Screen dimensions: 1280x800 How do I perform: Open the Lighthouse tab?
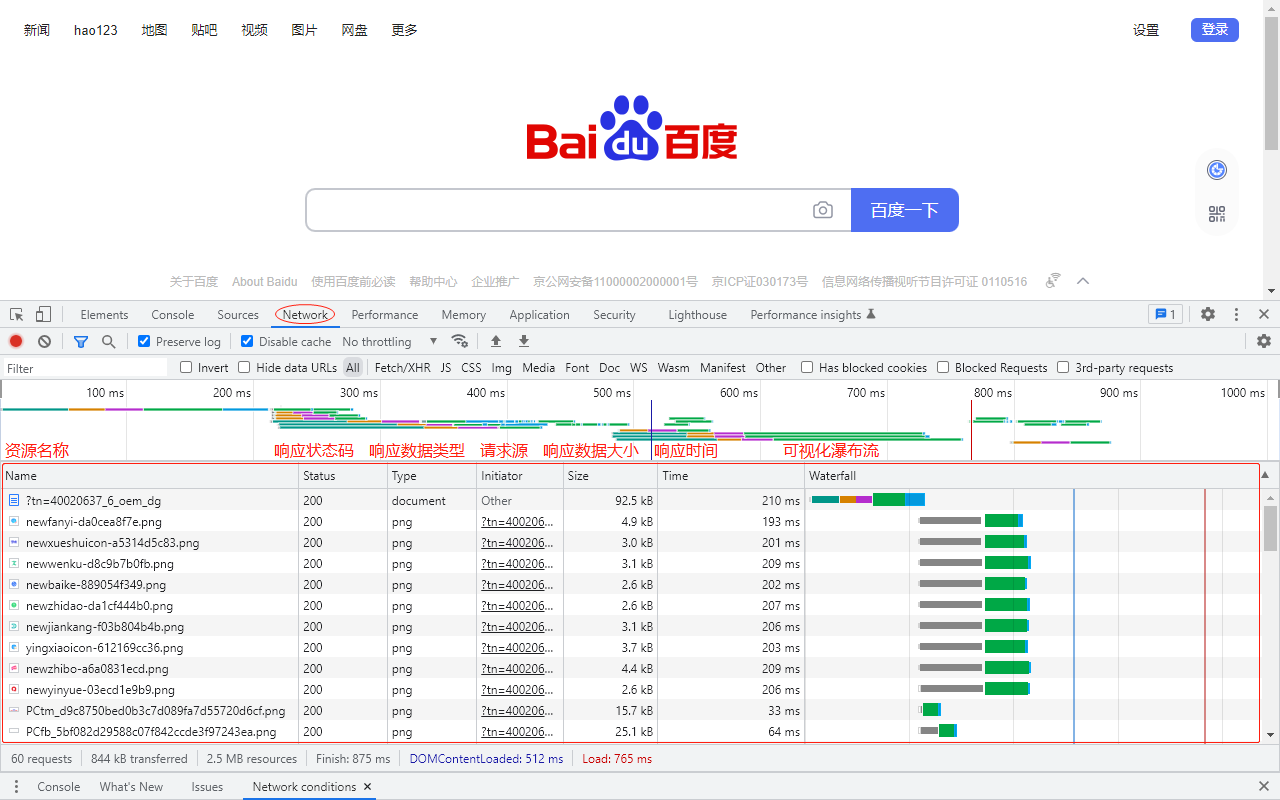click(x=697, y=314)
